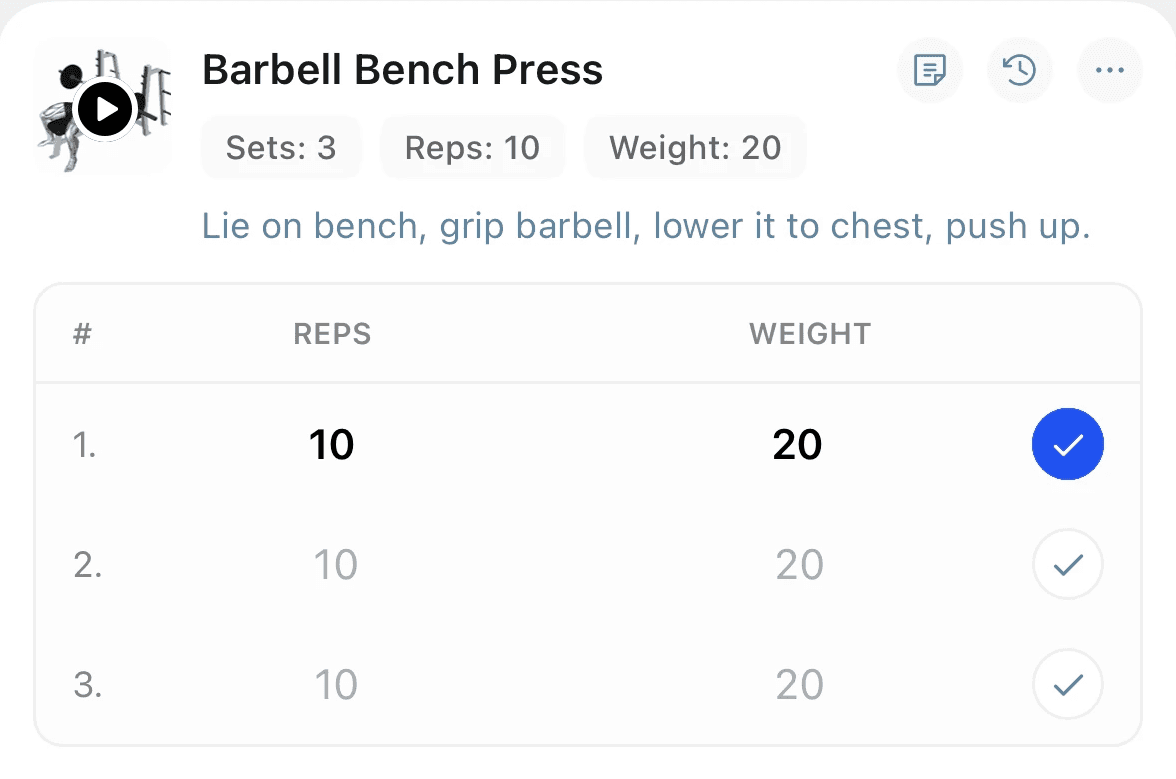The width and height of the screenshot is (1176, 779).
Task: Edit the weight value for set 2
Action: [800, 565]
